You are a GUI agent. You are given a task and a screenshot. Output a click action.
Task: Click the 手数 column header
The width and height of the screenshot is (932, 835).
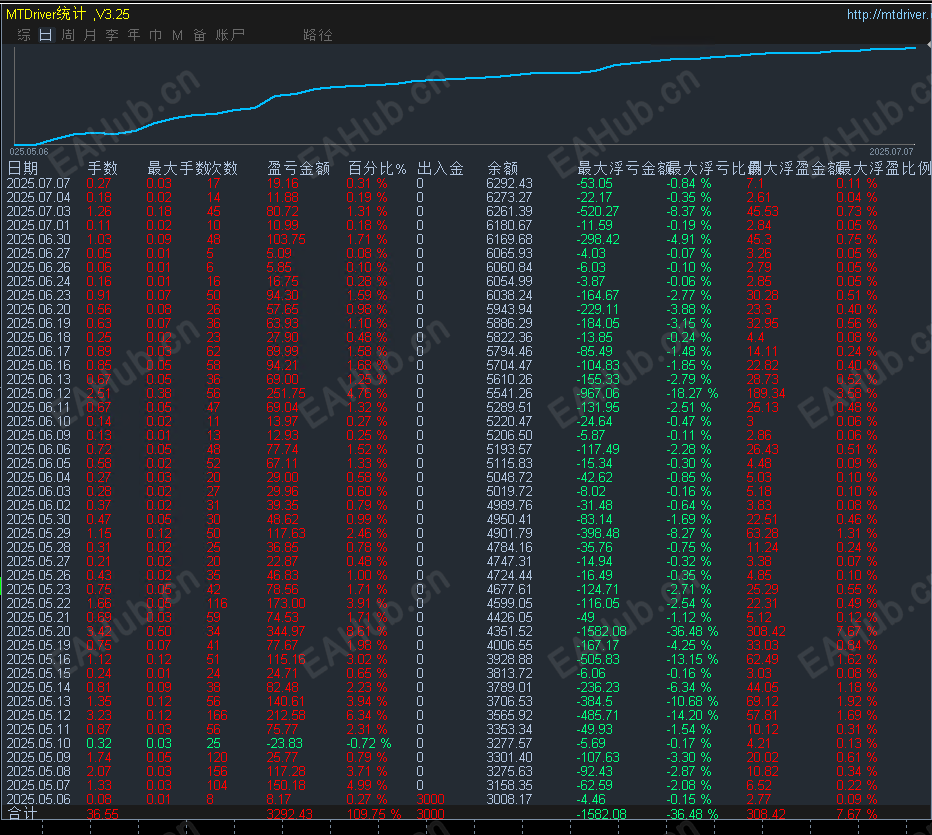coord(103,168)
